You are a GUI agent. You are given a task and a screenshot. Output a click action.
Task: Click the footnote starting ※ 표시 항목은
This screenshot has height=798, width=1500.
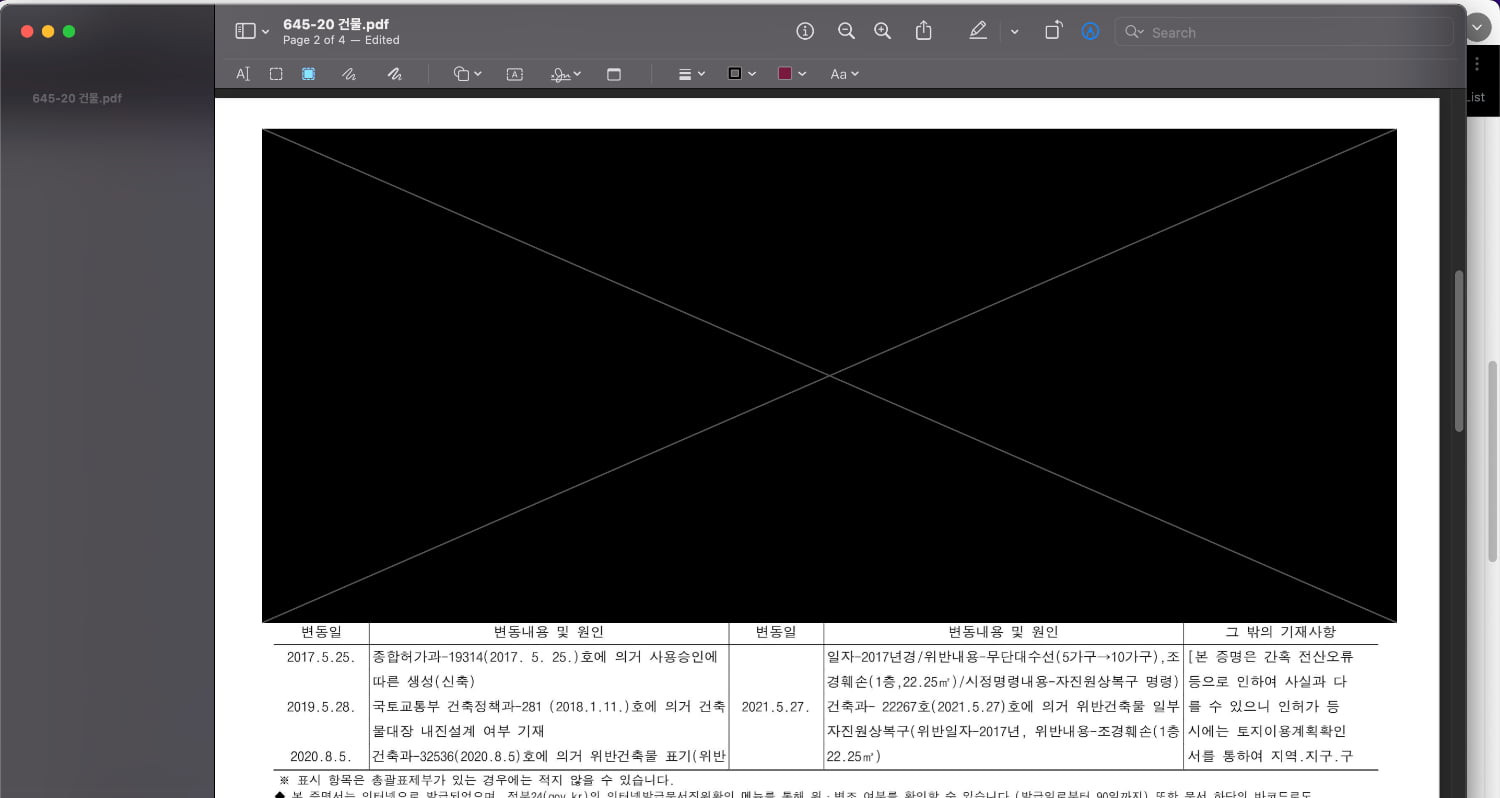click(476, 780)
